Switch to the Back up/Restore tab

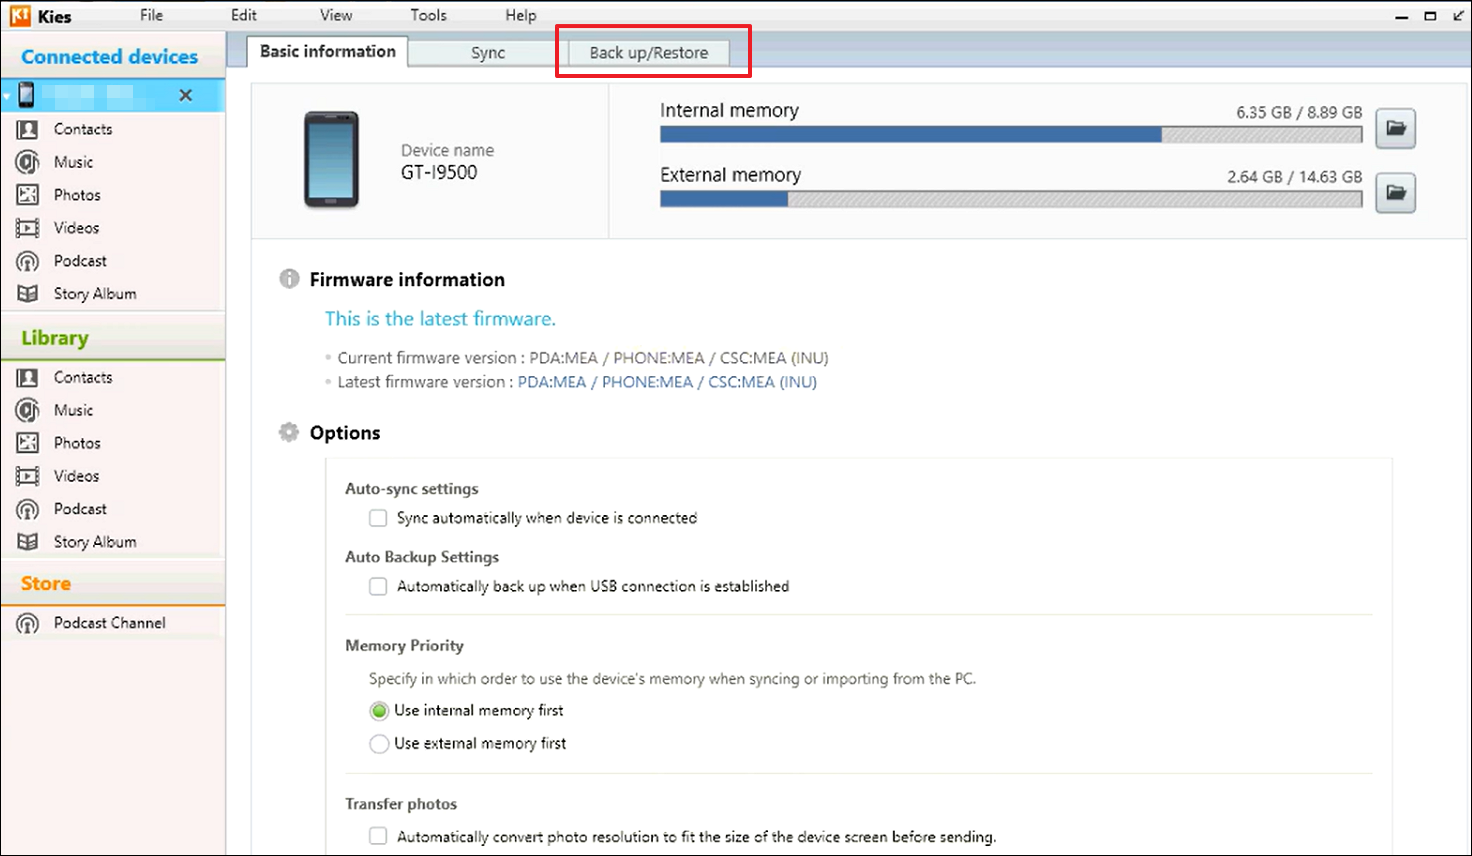(x=648, y=53)
